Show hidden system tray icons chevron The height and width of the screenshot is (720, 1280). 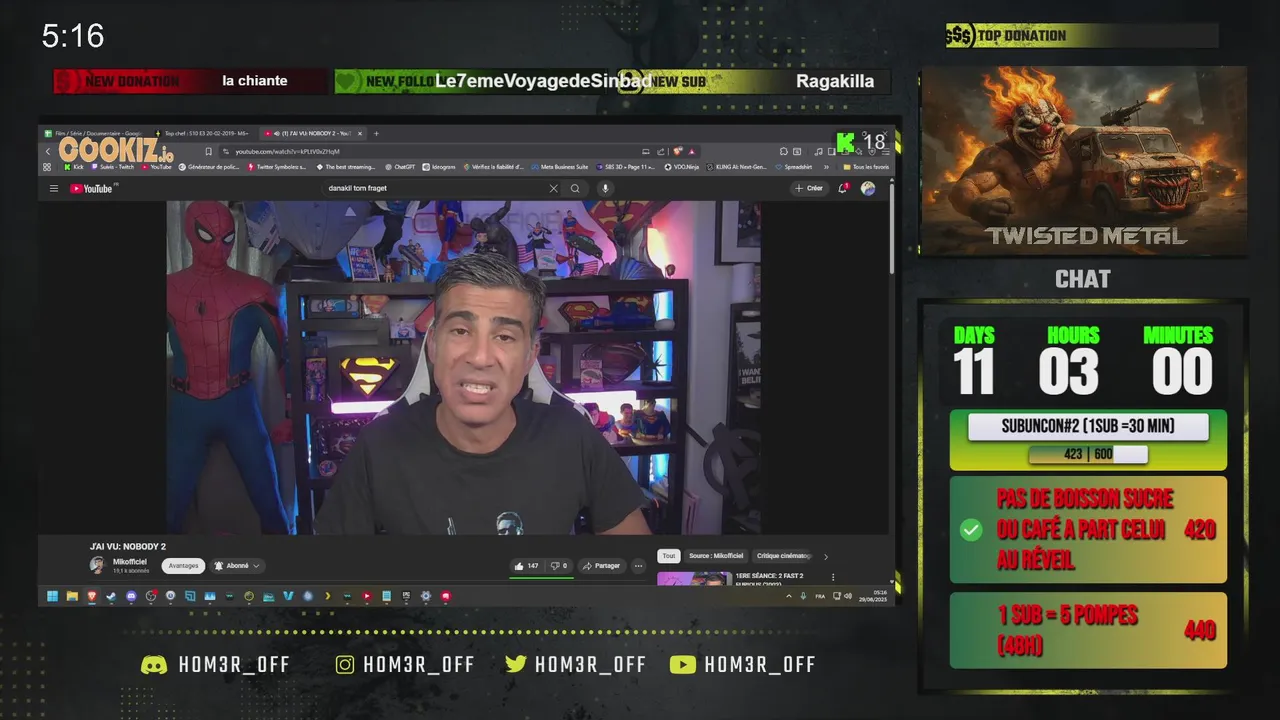click(x=789, y=596)
